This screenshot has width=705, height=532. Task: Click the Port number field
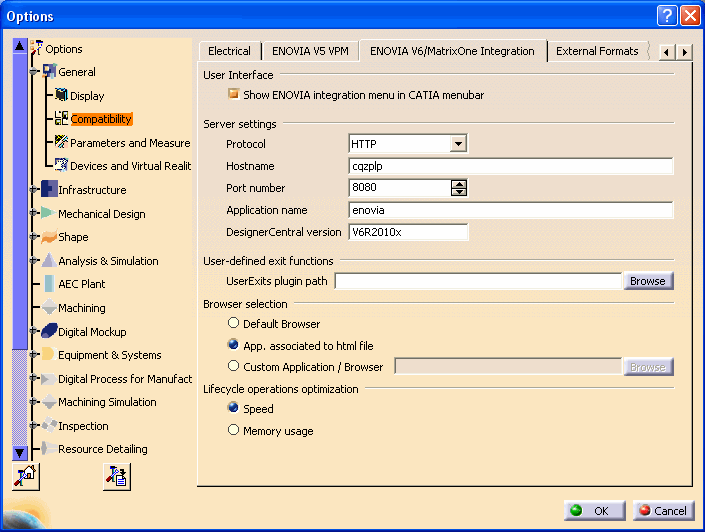click(400, 188)
